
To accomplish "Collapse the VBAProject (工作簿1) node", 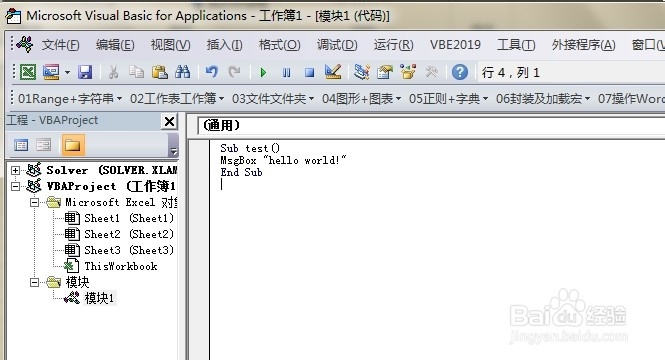I will [15, 186].
